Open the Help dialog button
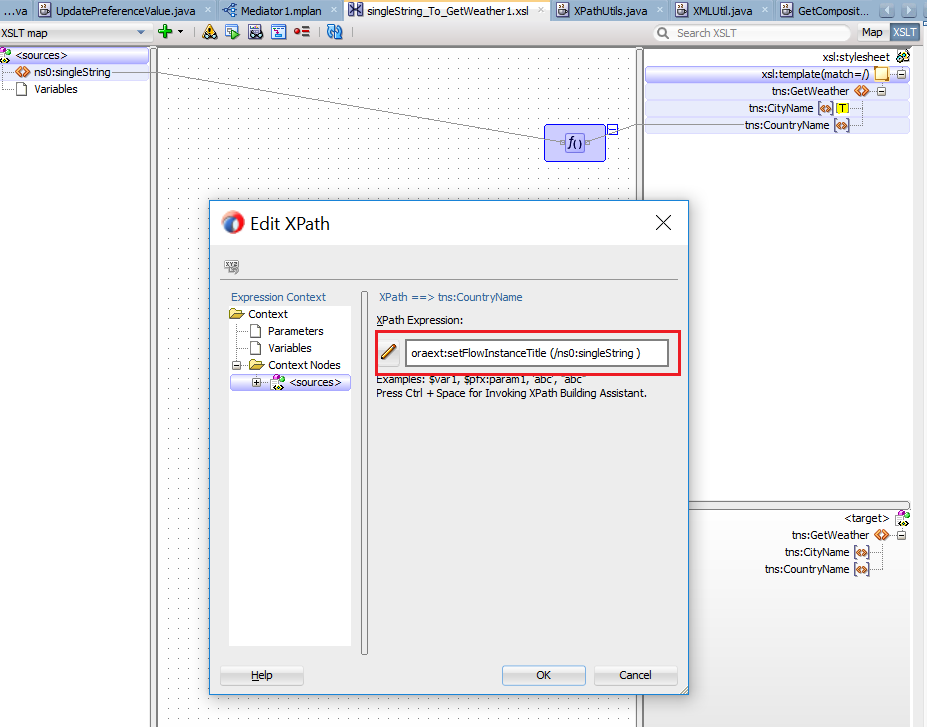The width and height of the screenshot is (927, 727). click(261, 675)
